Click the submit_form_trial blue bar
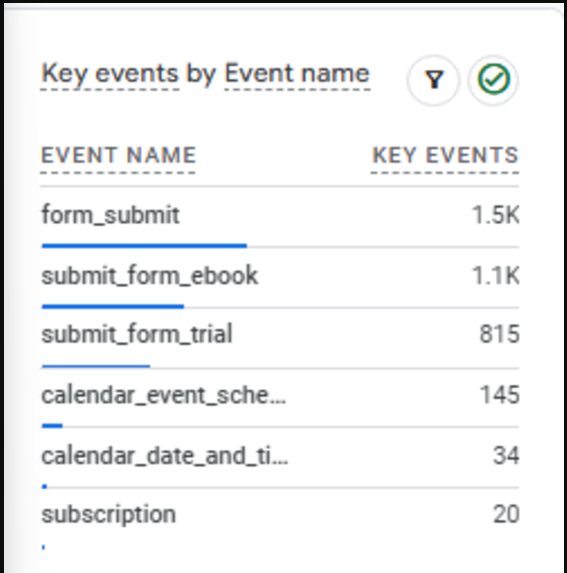The width and height of the screenshot is (567, 573). tap(96, 366)
